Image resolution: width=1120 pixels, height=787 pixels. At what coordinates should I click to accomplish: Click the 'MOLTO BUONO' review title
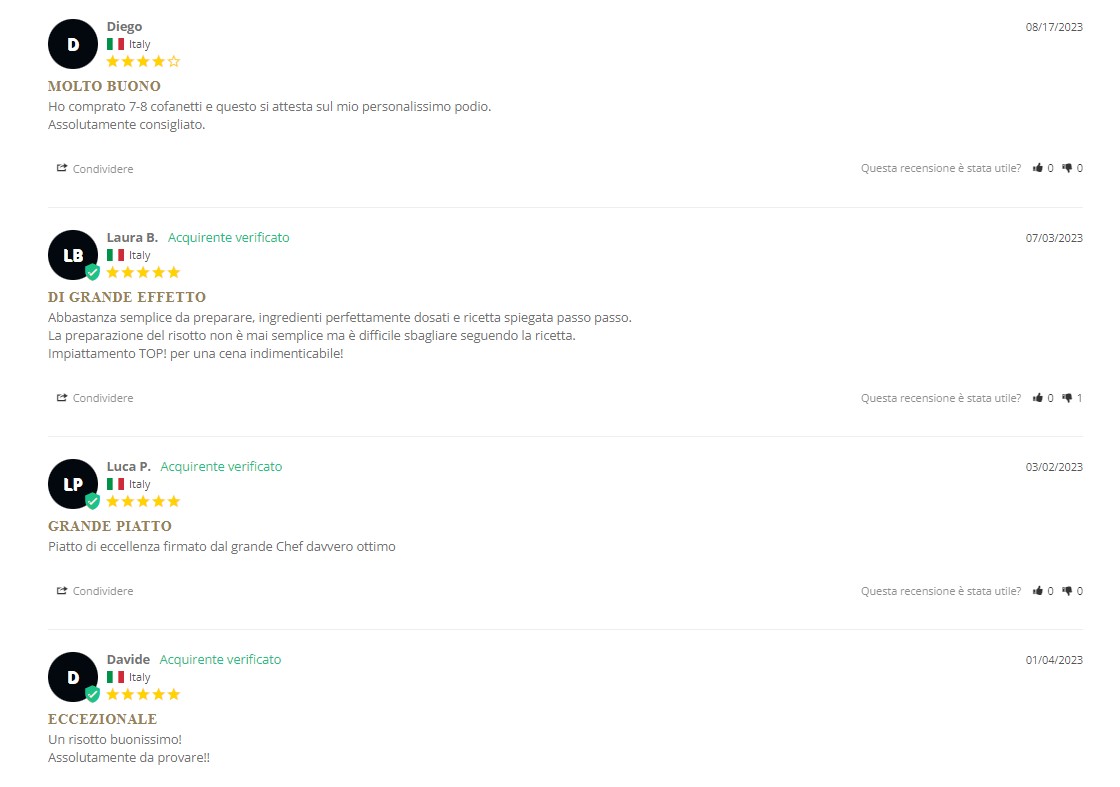coord(104,86)
